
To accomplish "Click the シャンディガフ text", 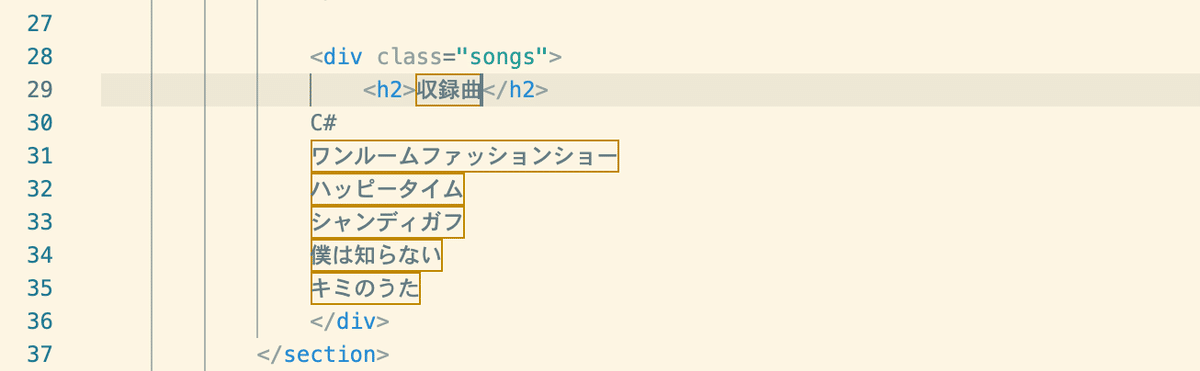I will (x=388, y=222).
